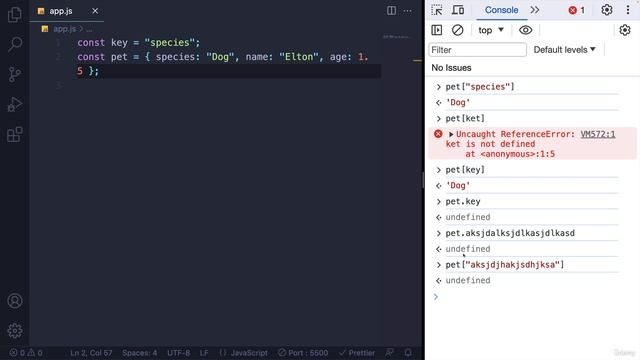Click app.js in the breadcrumb bar
The width and height of the screenshot is (640, 360).
pos(64,29)
